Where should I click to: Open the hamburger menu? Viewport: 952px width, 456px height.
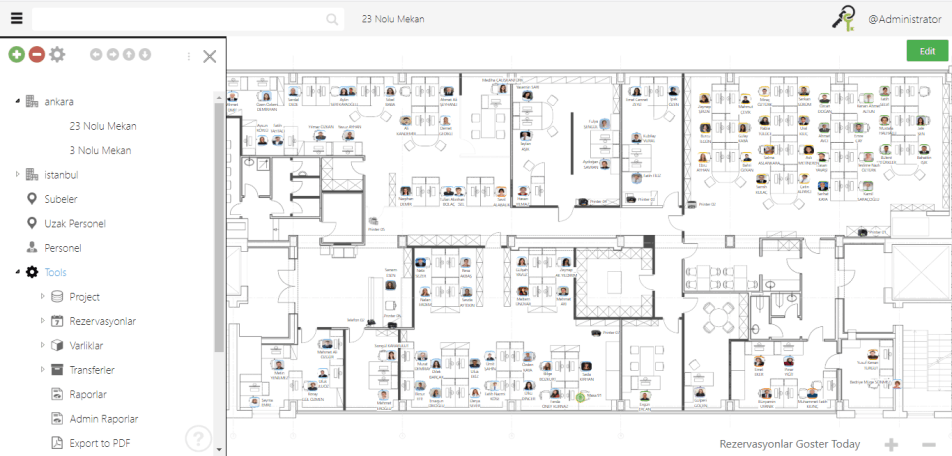[16, 18]
